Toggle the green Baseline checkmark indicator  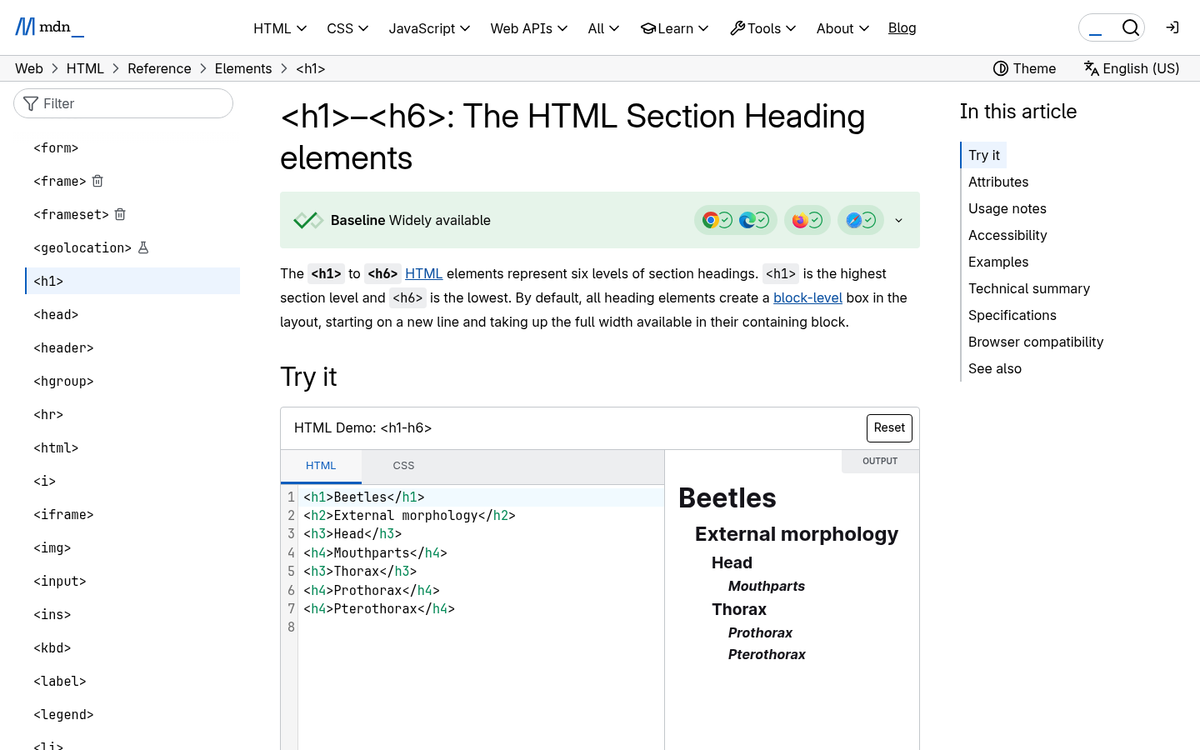pos(307,219)
